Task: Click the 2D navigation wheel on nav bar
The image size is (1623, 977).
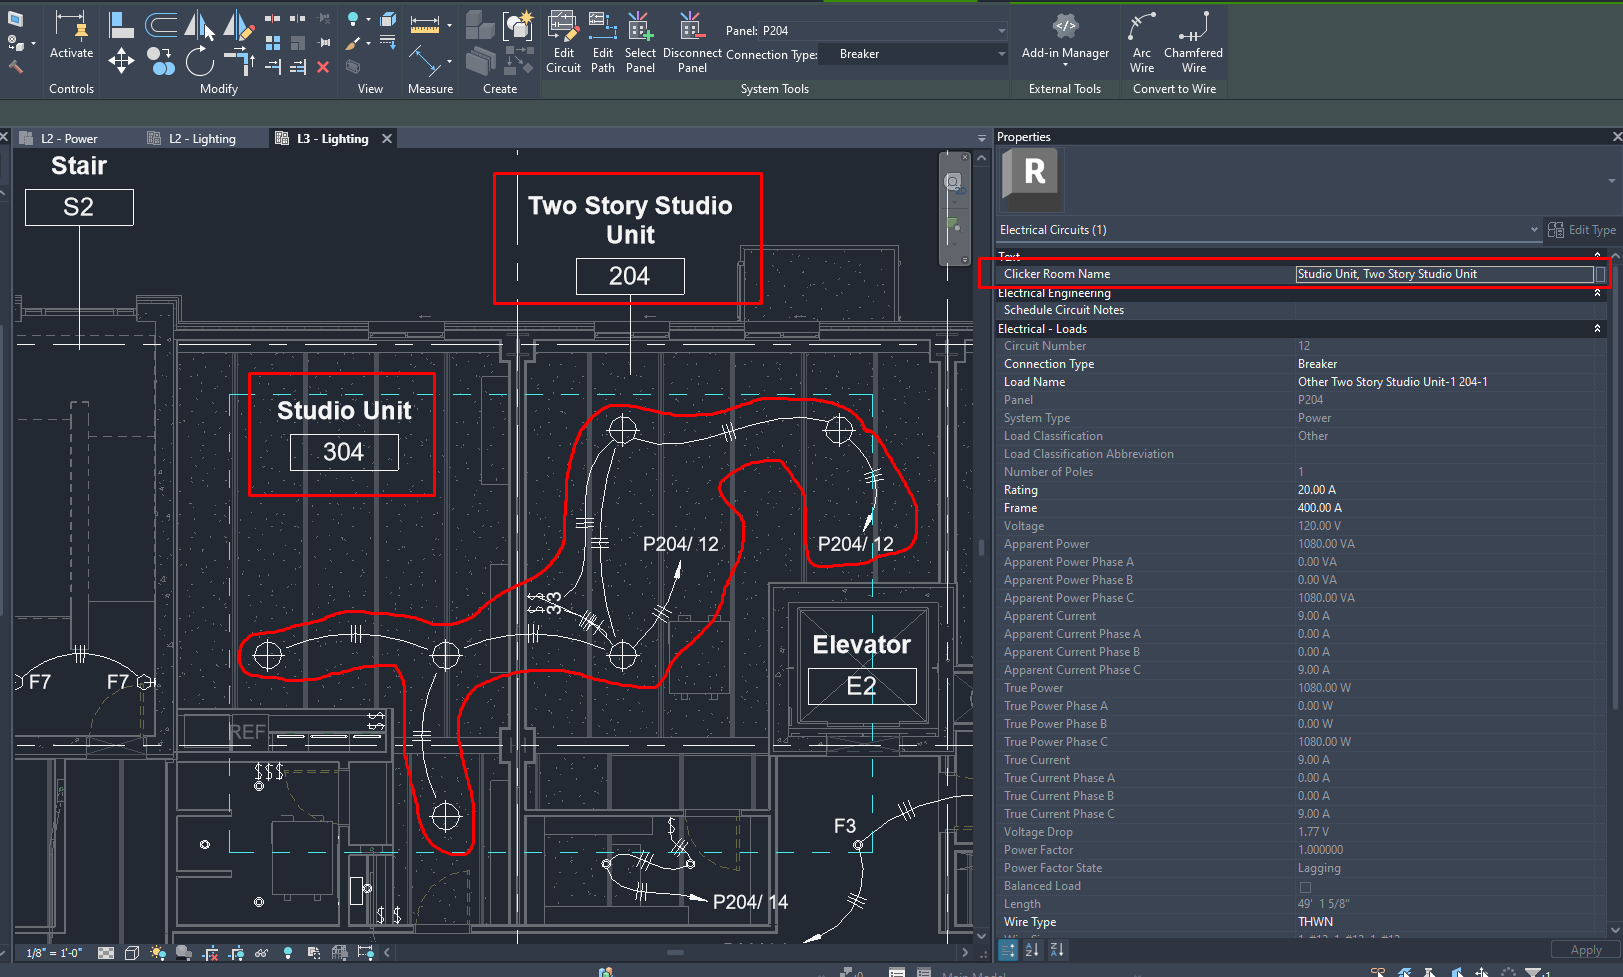Action: click(953, 182)
